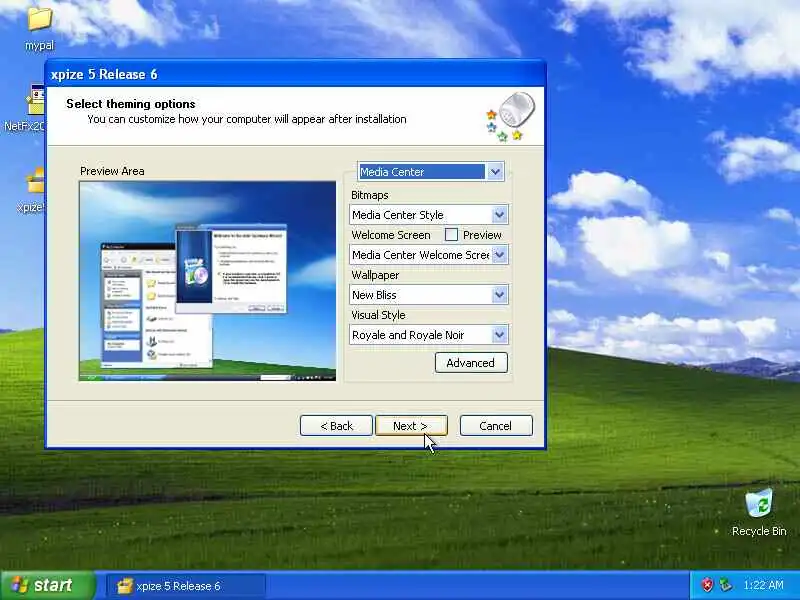
Task: Click the xpize 5 Release 6 title bar
Action: point(295,74)
